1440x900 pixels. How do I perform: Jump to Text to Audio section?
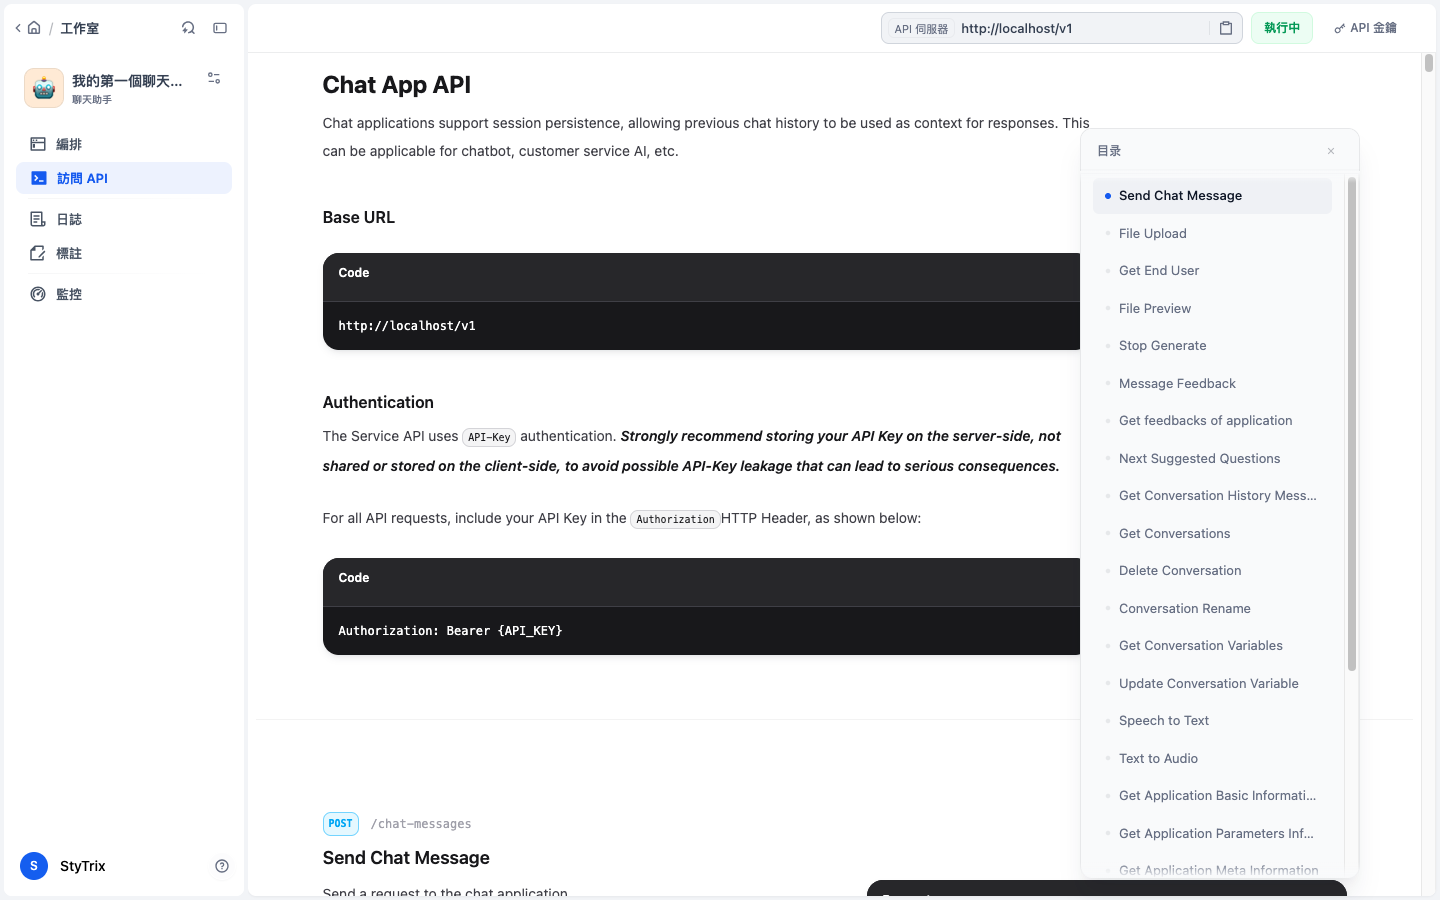tap(1212, 758)
